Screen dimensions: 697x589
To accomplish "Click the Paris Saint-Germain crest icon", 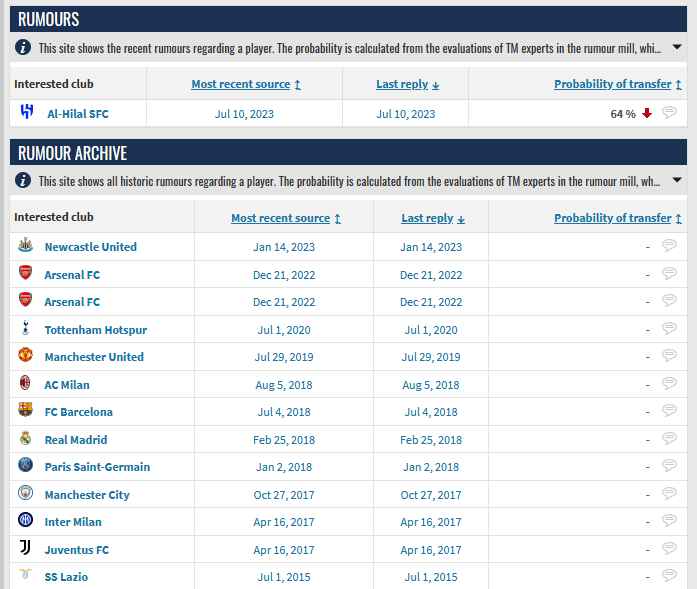I will [25, 465].
